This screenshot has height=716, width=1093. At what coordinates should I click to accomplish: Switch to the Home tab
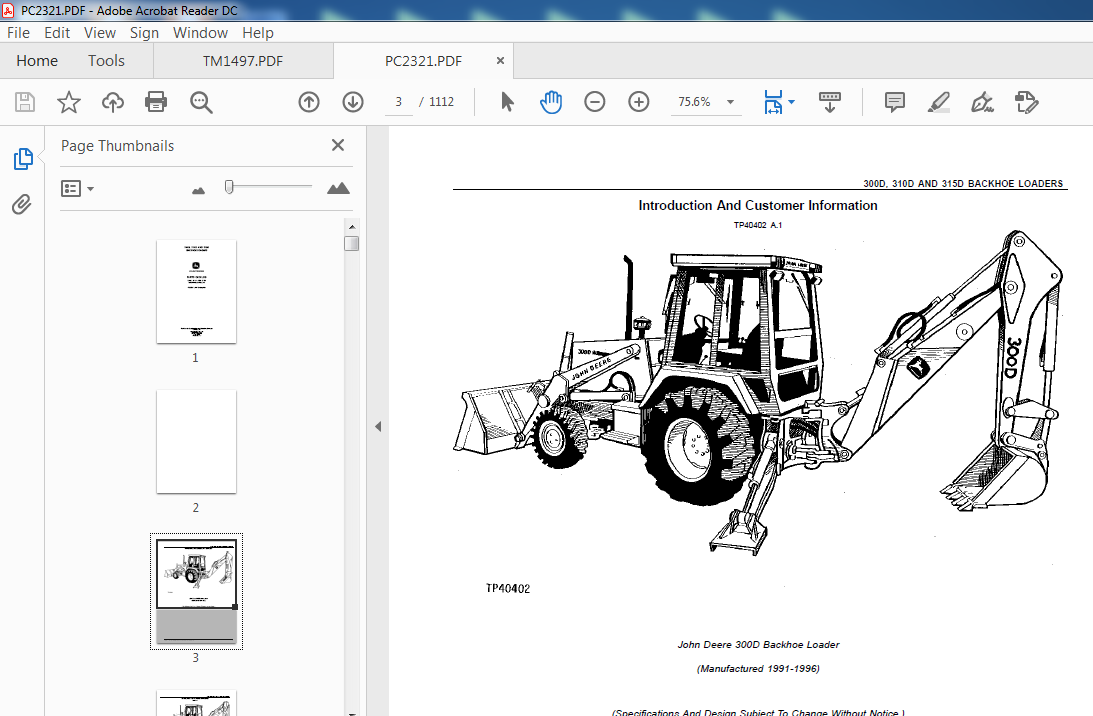point(37,61)
